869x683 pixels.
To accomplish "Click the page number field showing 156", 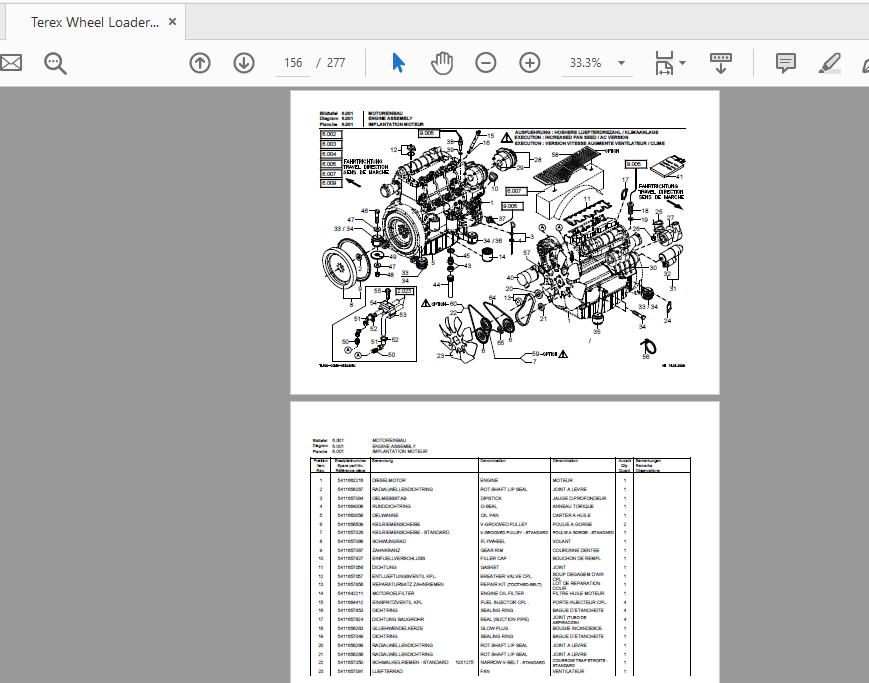I will [x=293, y=62].
